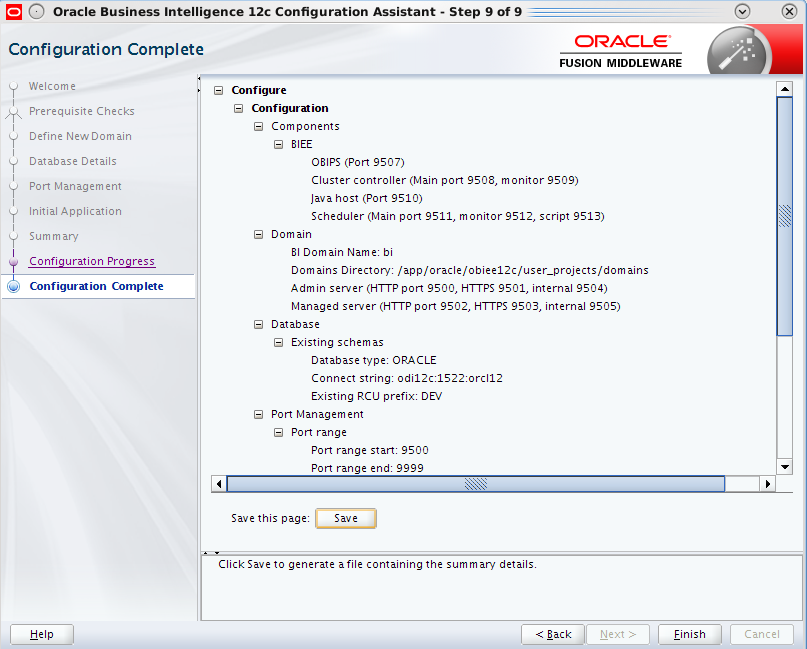The width and height of the screenshot is (807, 649).
Task: Collapse the Existing schemas node
Action: [x=278, y=343]
